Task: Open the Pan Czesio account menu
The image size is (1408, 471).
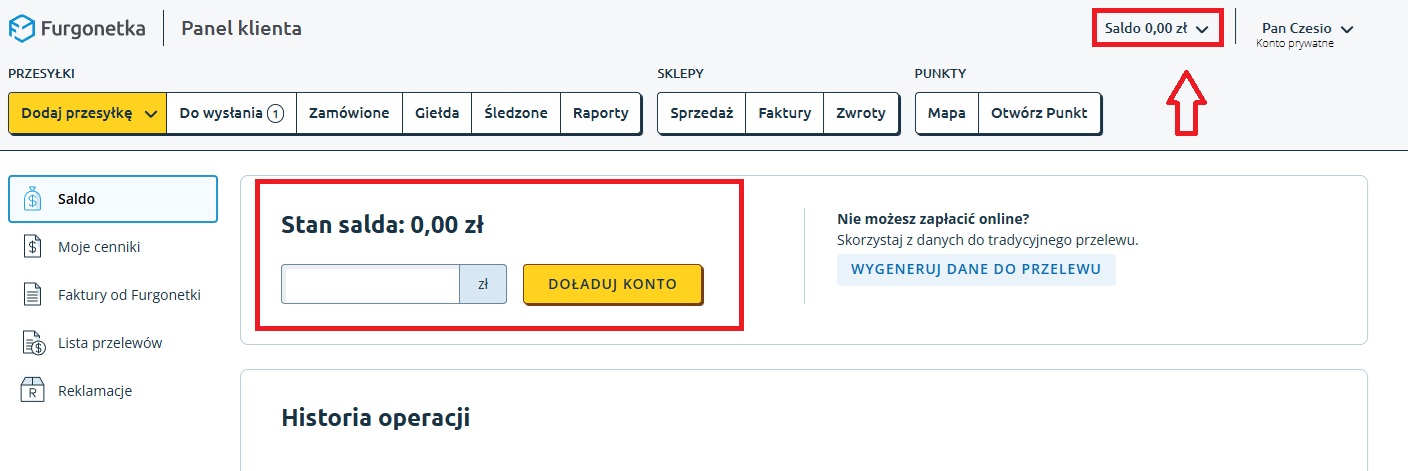Action: tap(1304, 29)
